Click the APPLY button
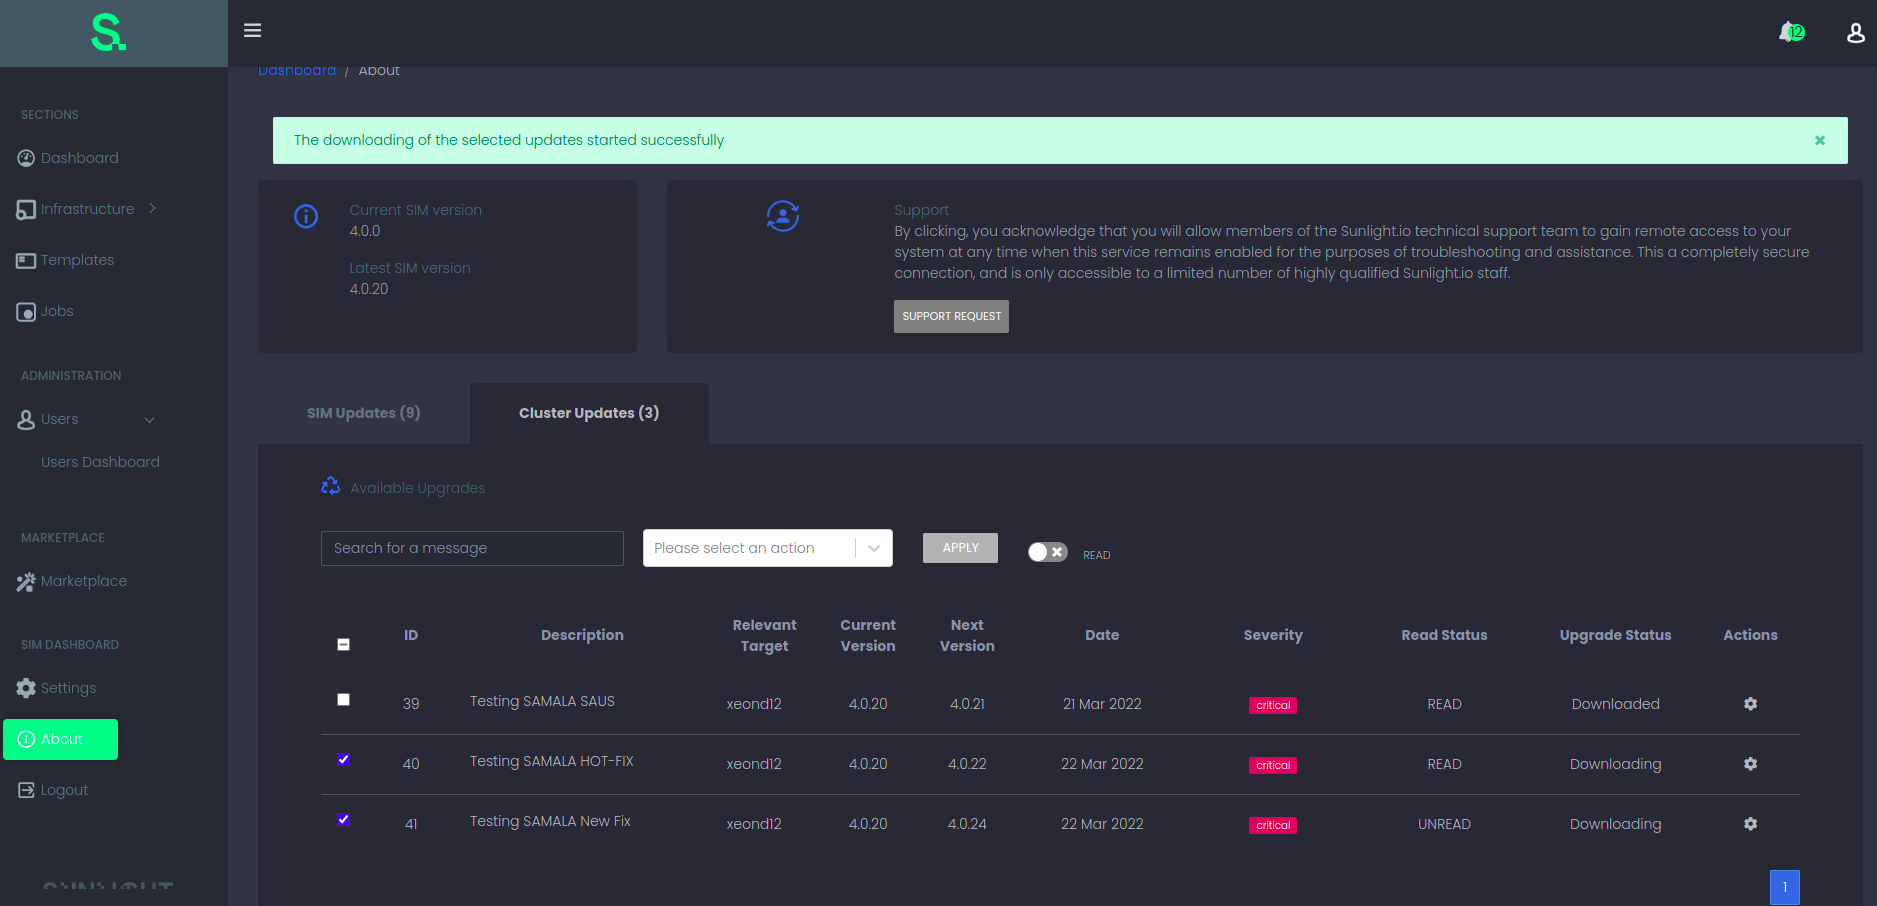This screenshot has width=1877, height=906. click(960, 548)
